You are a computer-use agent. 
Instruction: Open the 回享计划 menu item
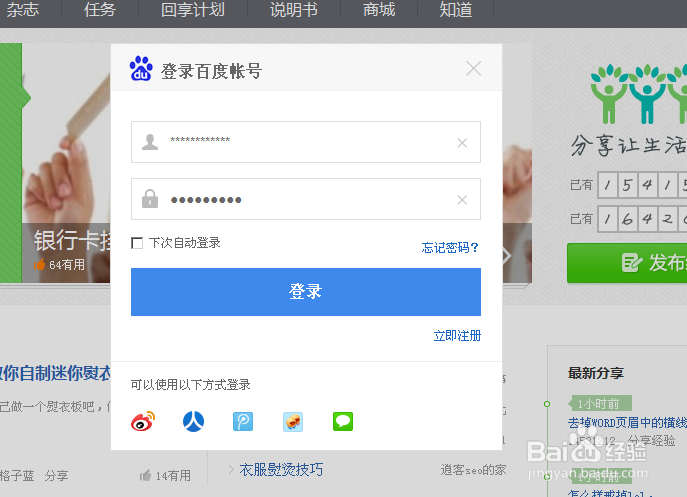tap(193, 10)
